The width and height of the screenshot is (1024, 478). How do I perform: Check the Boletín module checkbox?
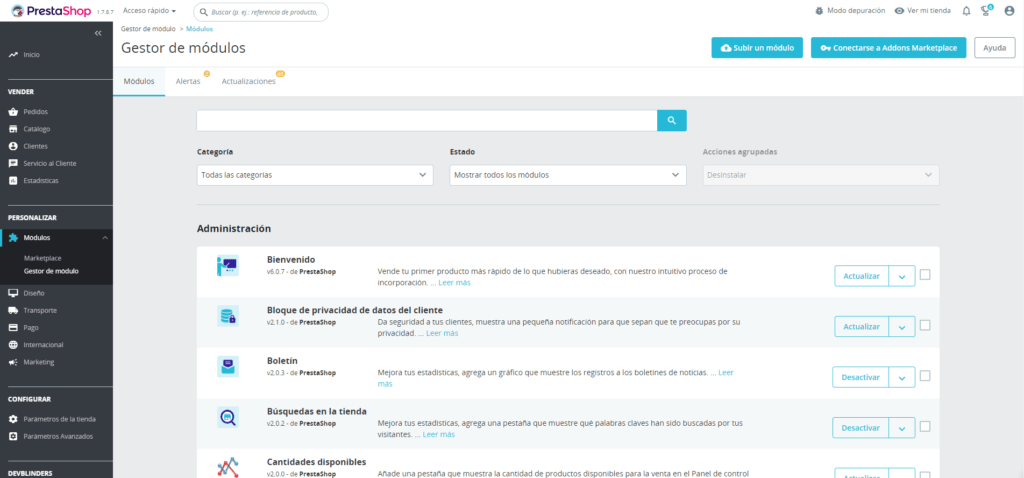point(925,375)
